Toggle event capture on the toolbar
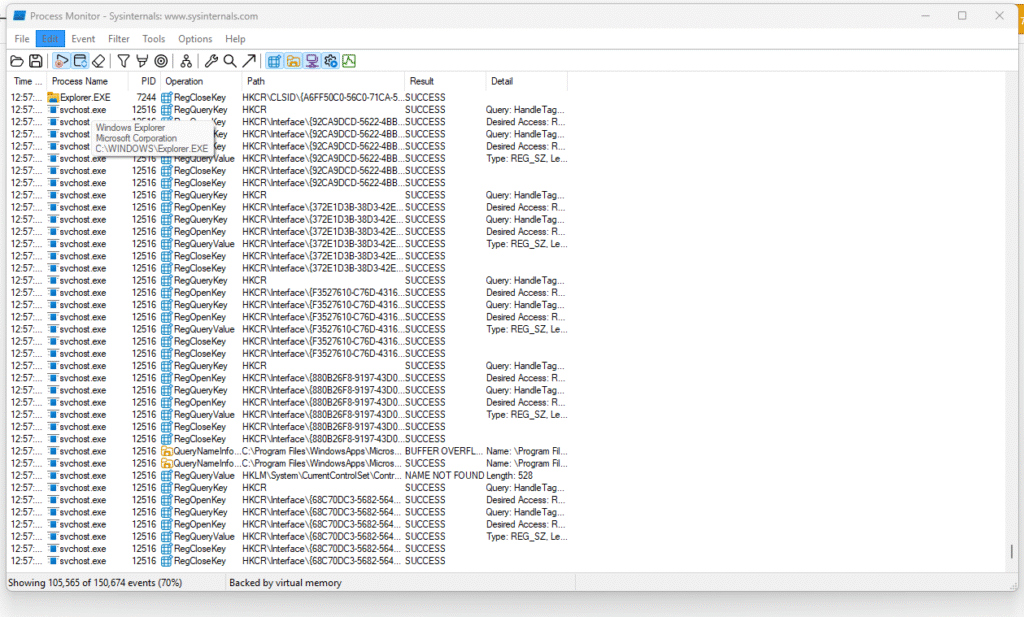The height and width of the screenshot is (617, 1024). 62,61
